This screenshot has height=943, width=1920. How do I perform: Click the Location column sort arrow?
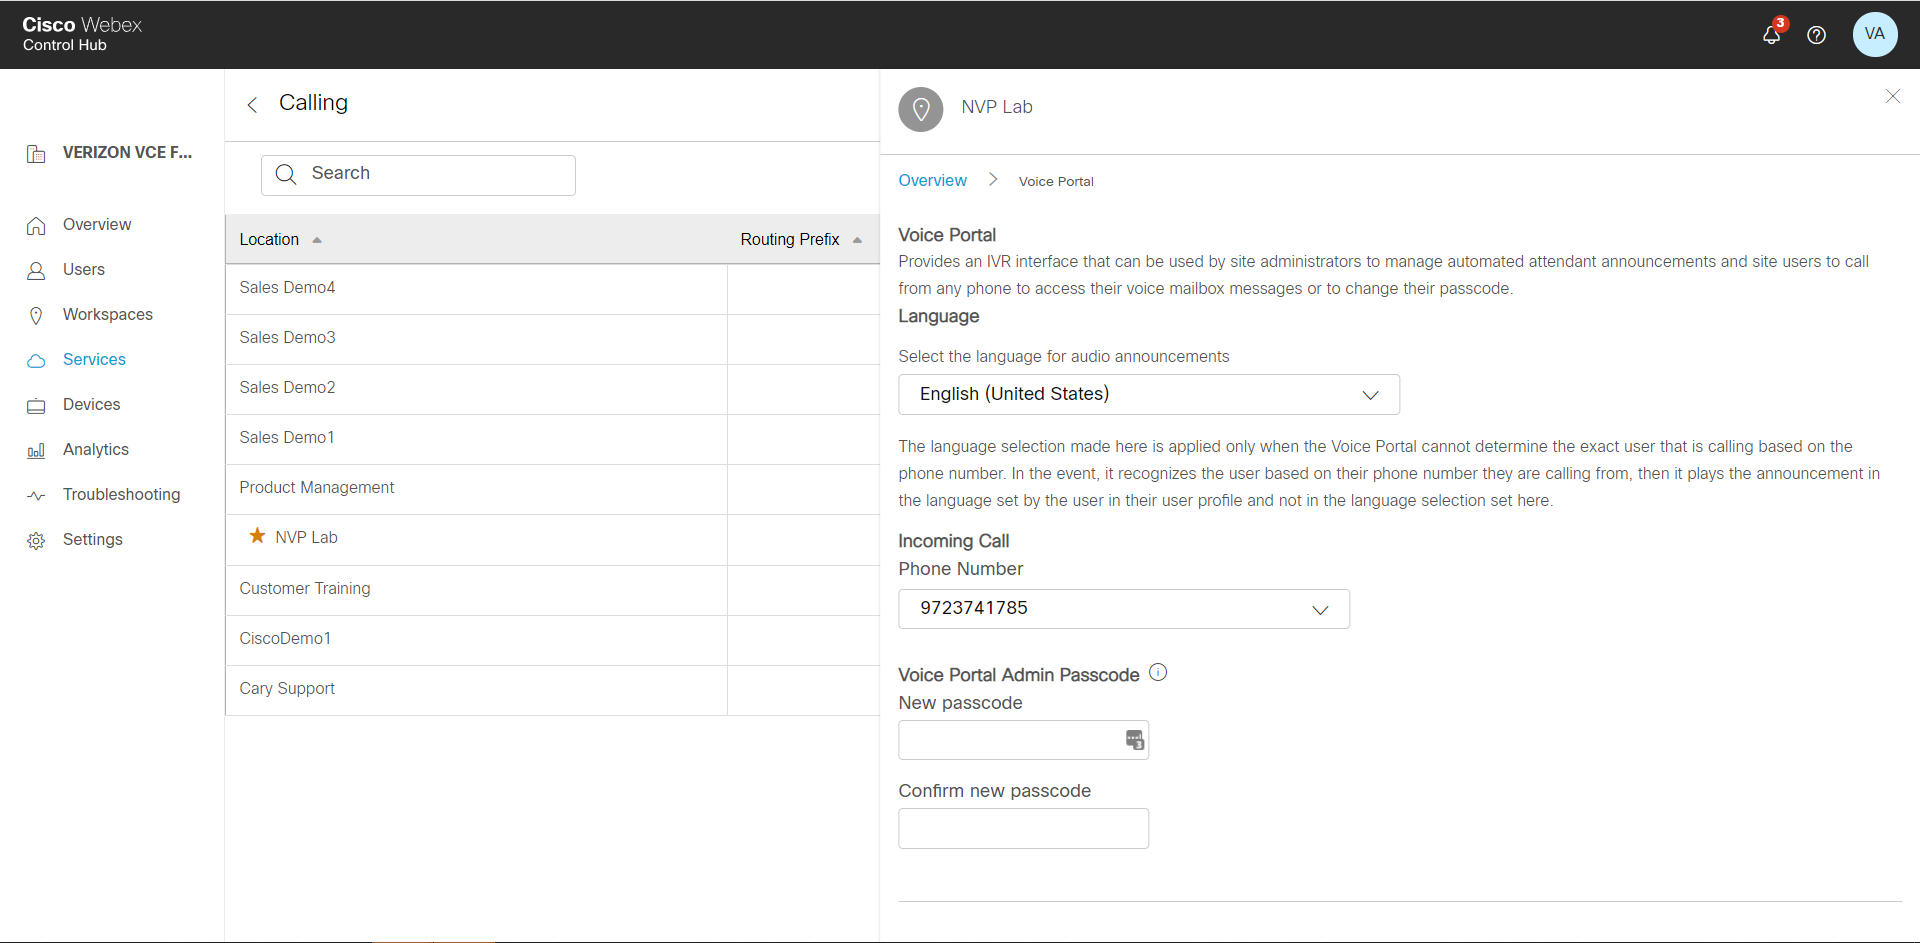point(316,240)
